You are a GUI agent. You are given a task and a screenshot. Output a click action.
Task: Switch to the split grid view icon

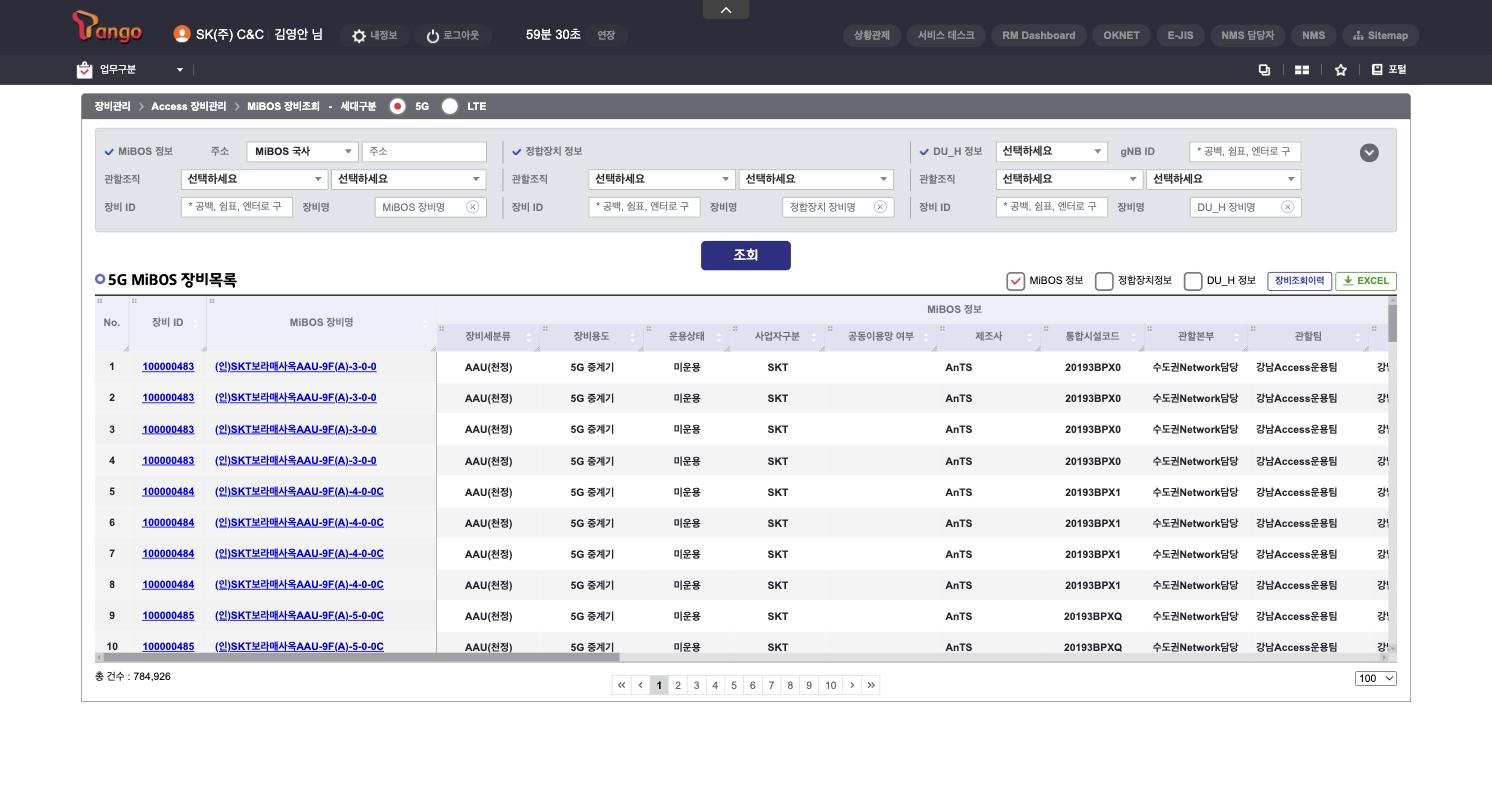click(x=1302, y=70)
